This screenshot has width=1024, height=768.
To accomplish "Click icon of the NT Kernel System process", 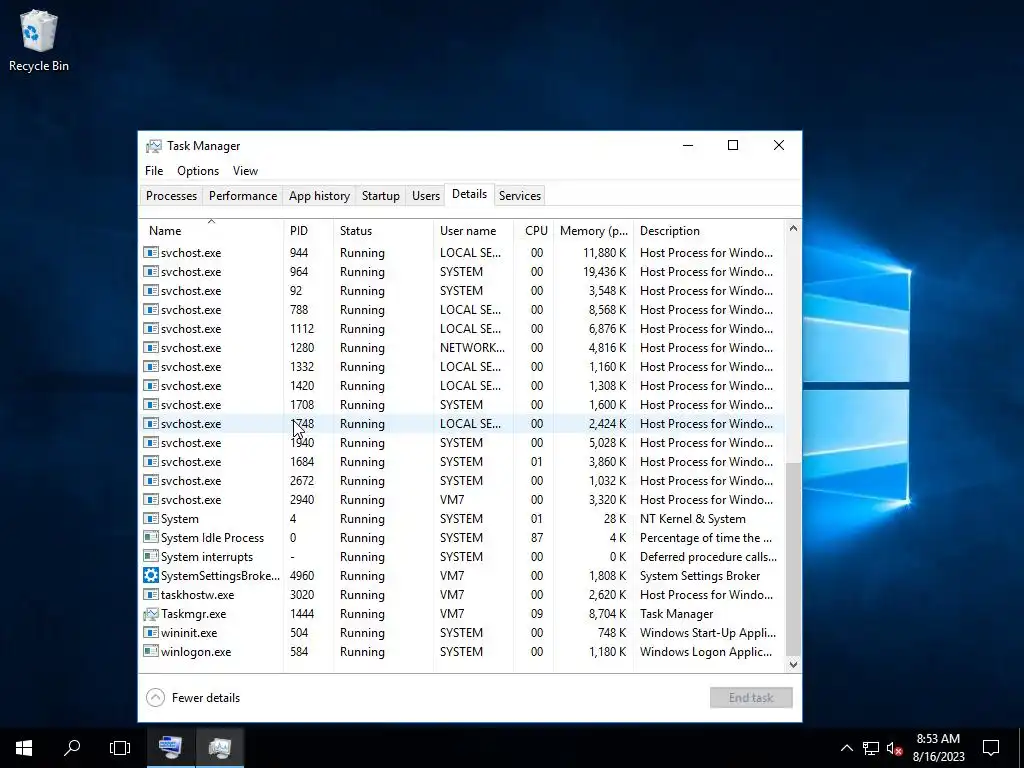I will point(151,519).
